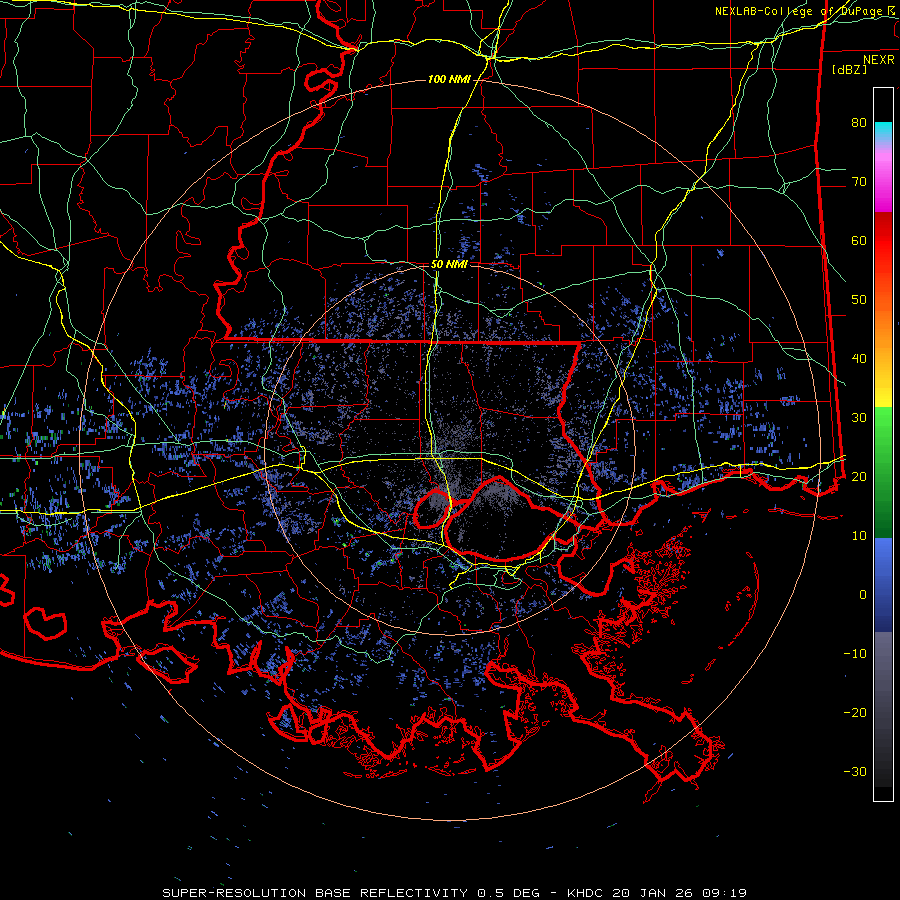This screenshot has height=900, width=900.
Task: Click the "100 NMI" range ring label
Action: 449,79
